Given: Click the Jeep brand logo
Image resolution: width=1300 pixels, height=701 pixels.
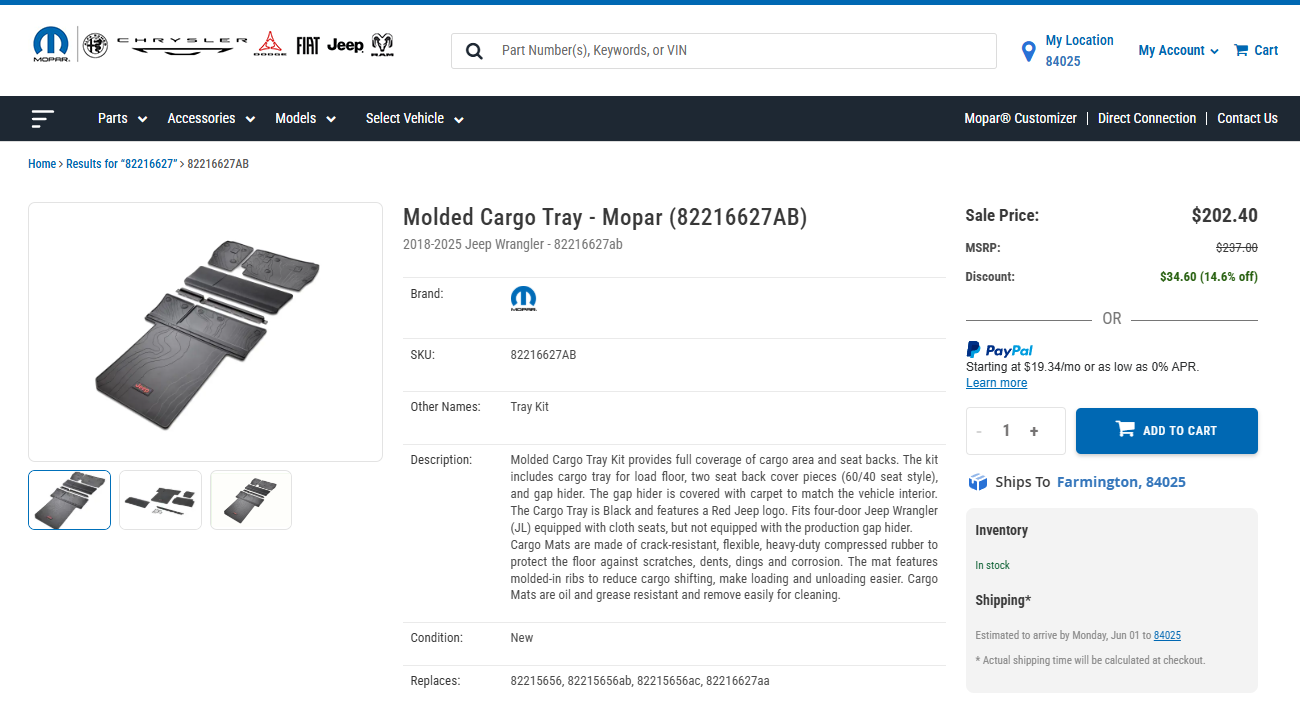Looking at the screenshot, I should [345, 45].
